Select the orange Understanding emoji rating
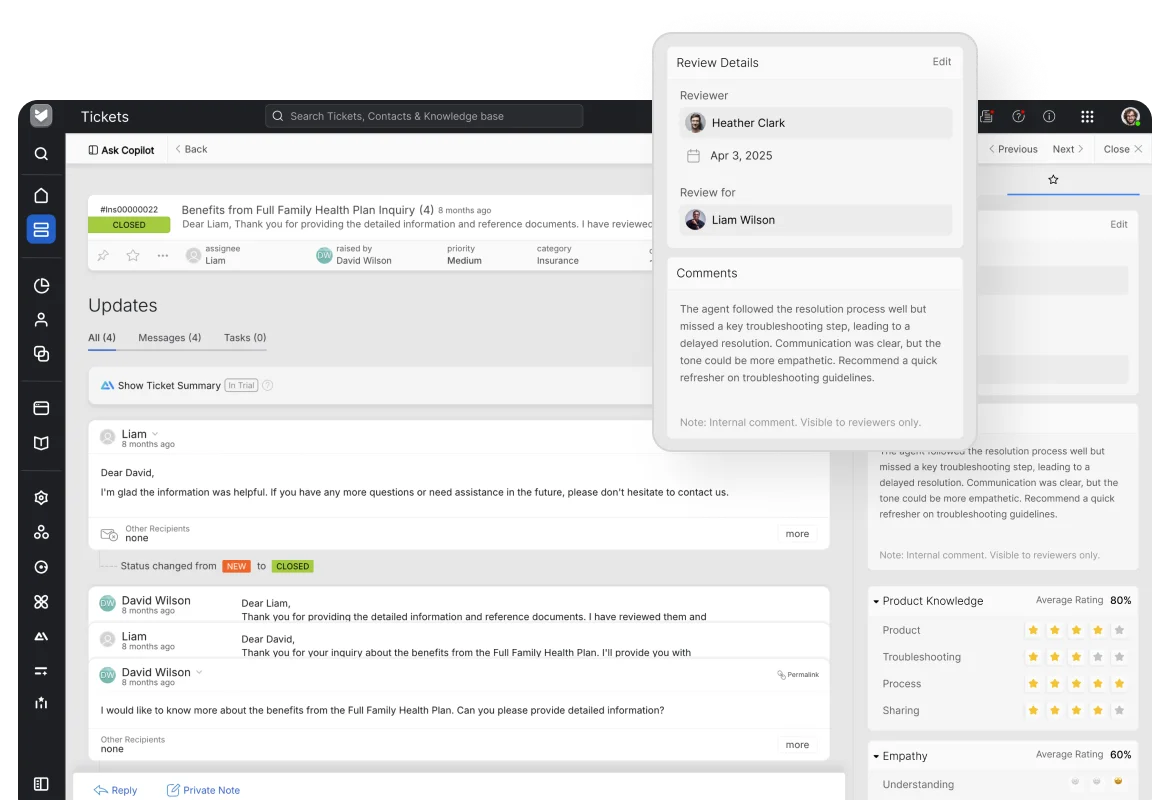 click(x=1118, y=781)
